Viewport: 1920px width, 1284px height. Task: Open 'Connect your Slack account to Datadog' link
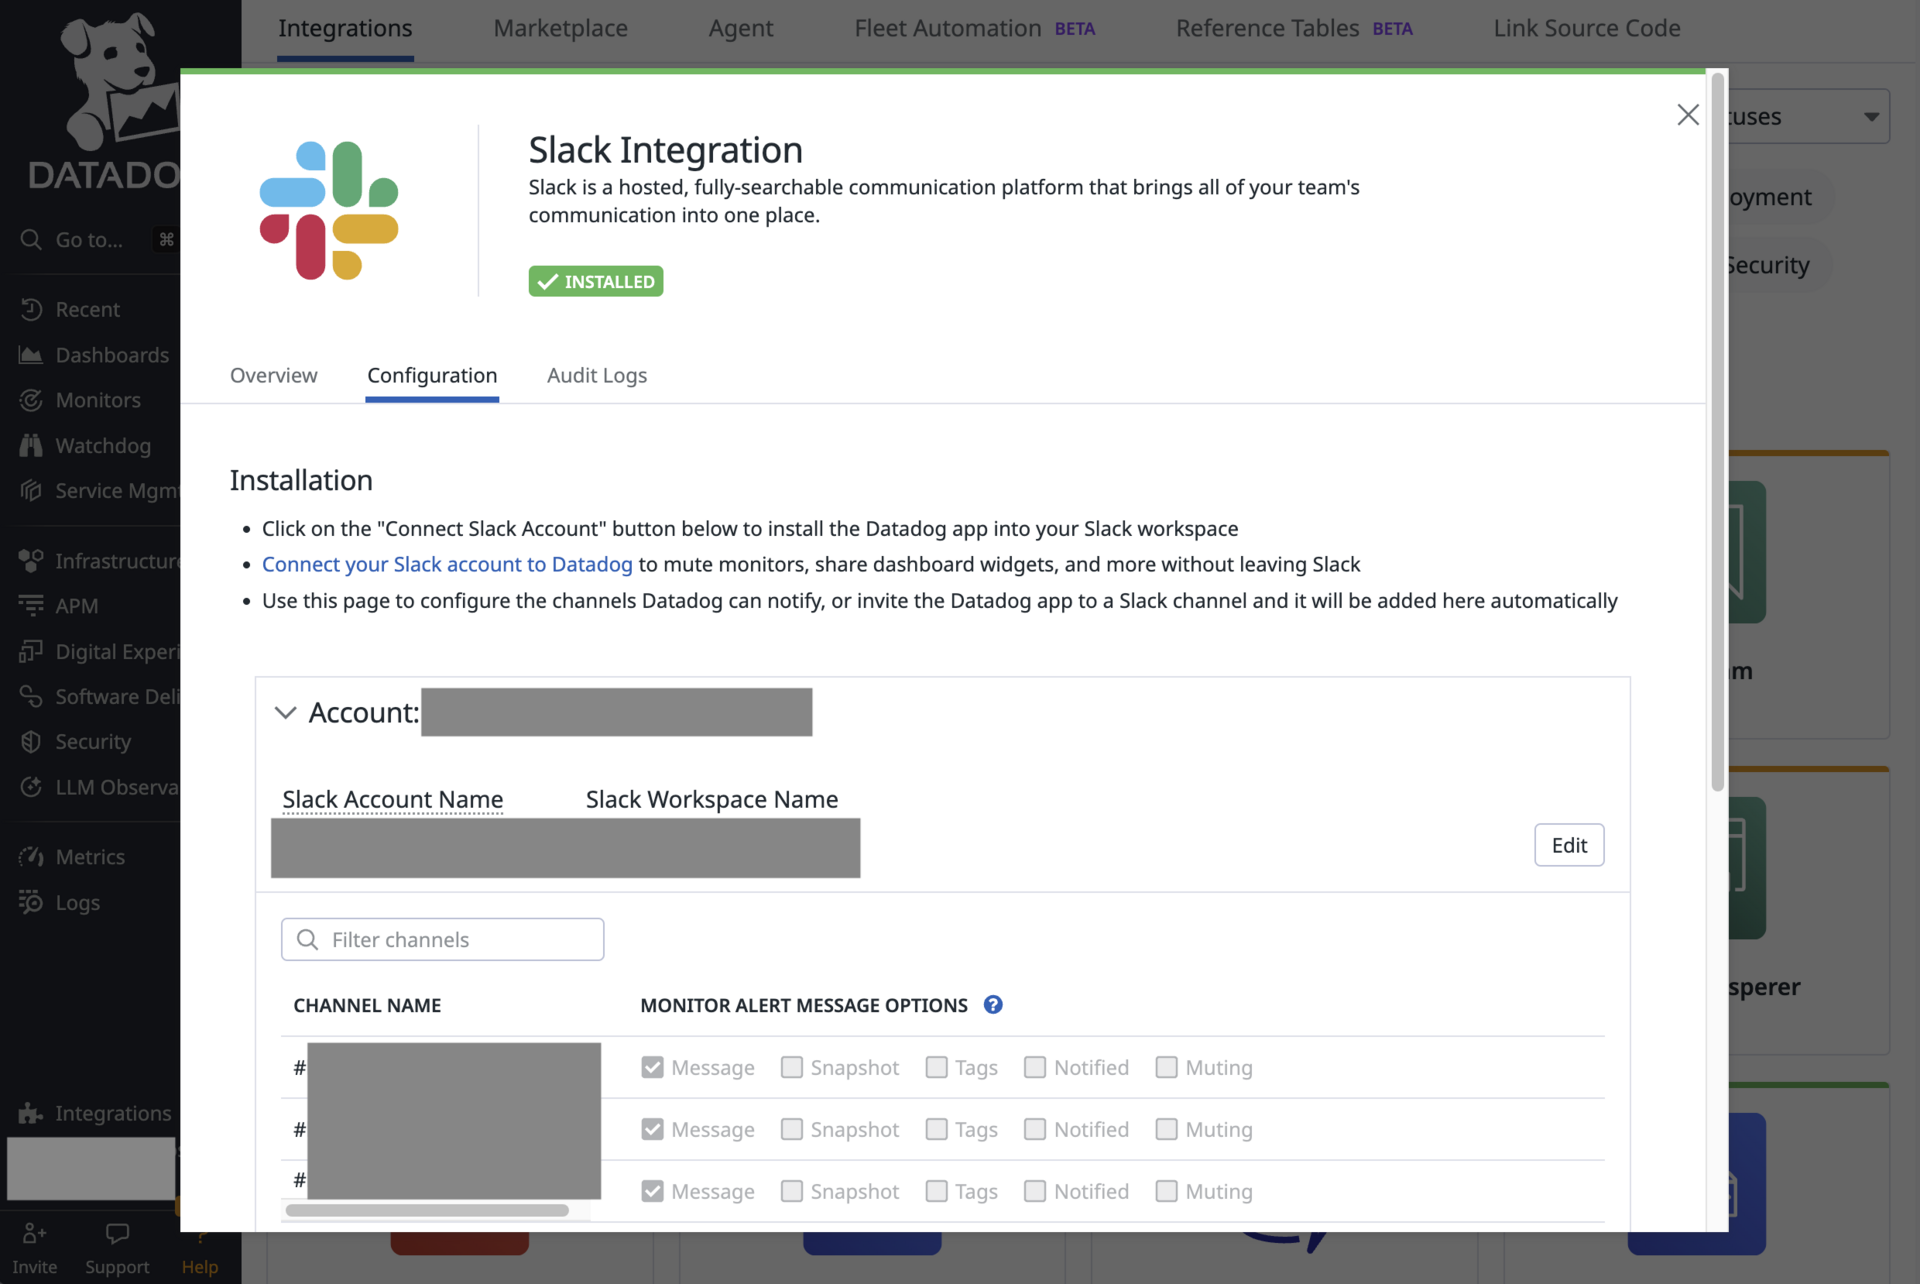point(447,564)
